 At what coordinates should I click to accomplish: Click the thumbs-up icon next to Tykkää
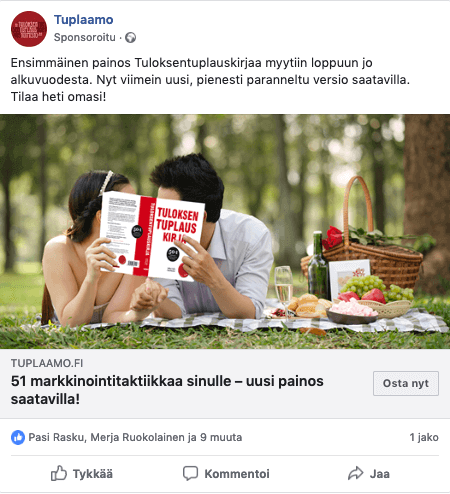[x=59, y=473]
